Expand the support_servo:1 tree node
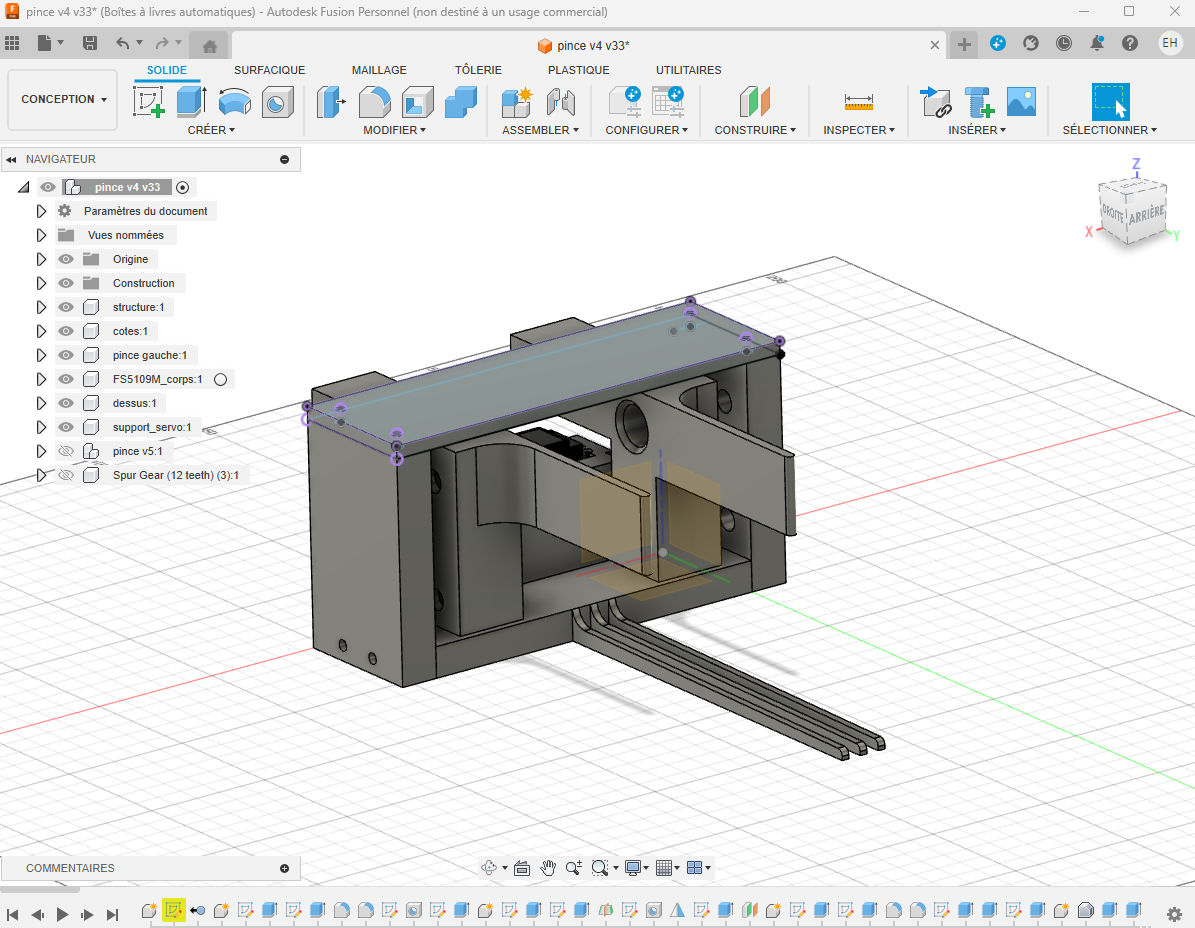 click(x=41, y=427)
